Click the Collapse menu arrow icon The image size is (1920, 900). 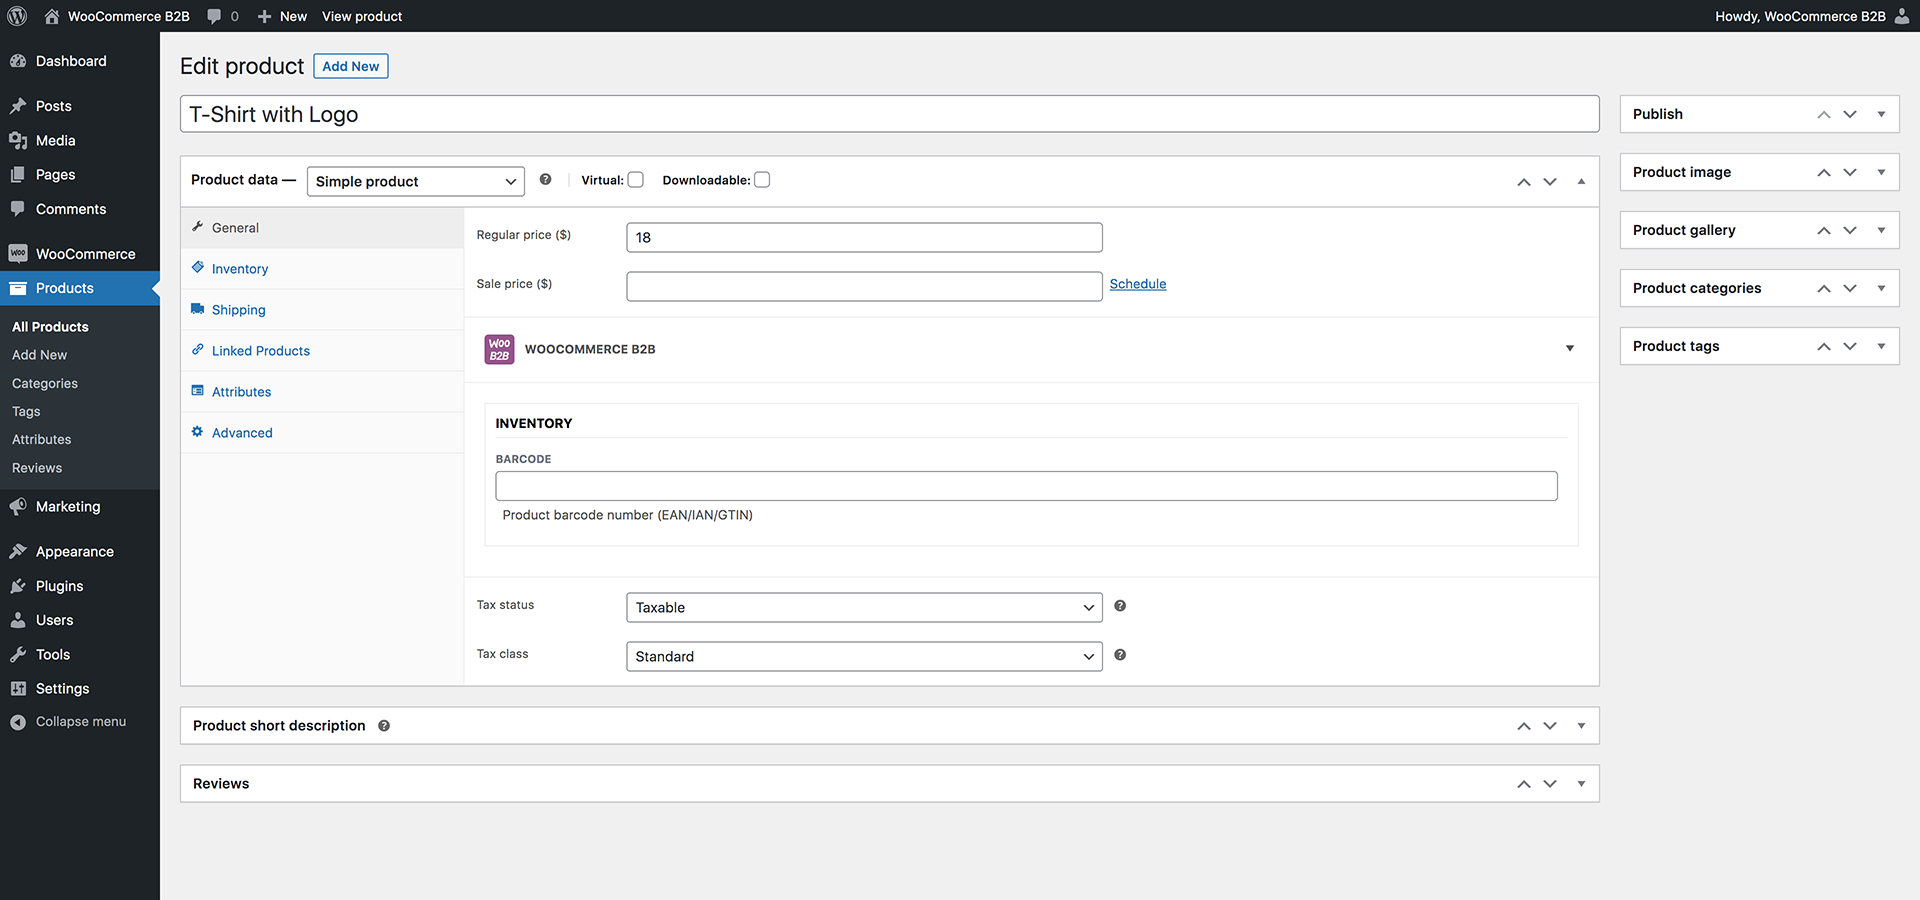(18, 722)
